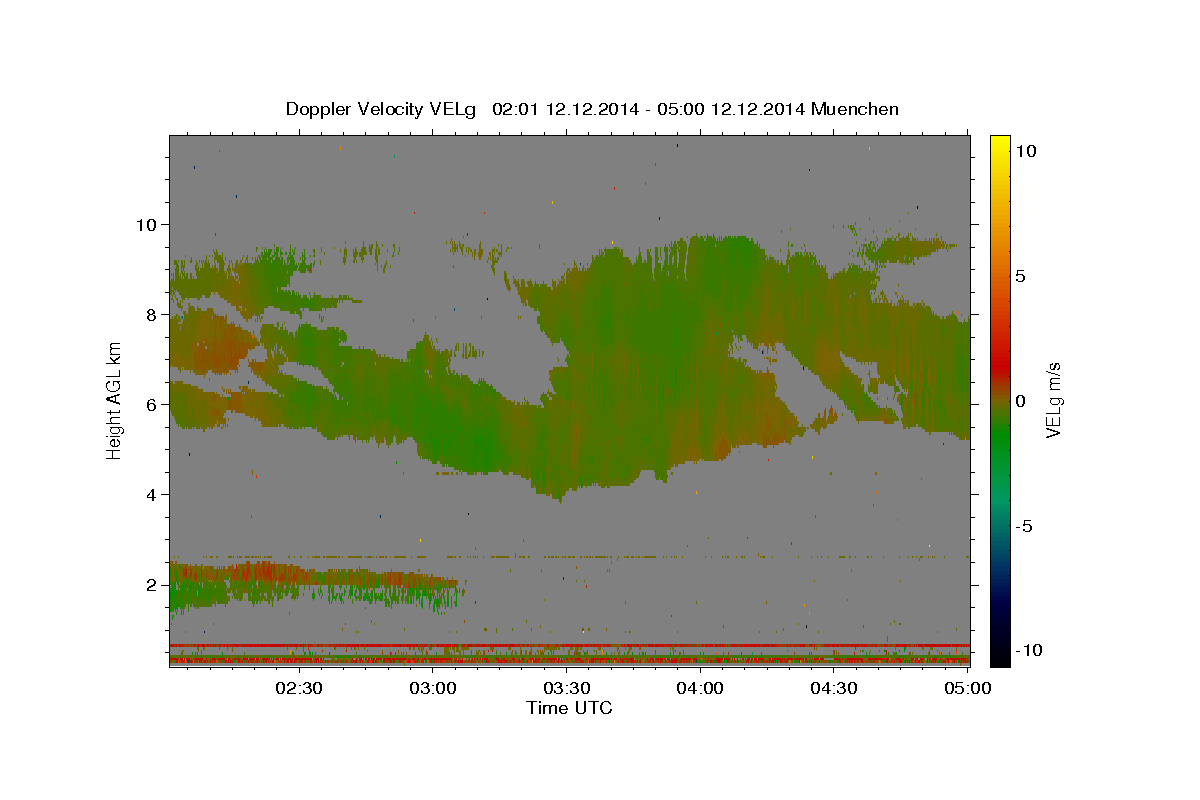Click the 04:30 time tick label

(x=834, y=688)
